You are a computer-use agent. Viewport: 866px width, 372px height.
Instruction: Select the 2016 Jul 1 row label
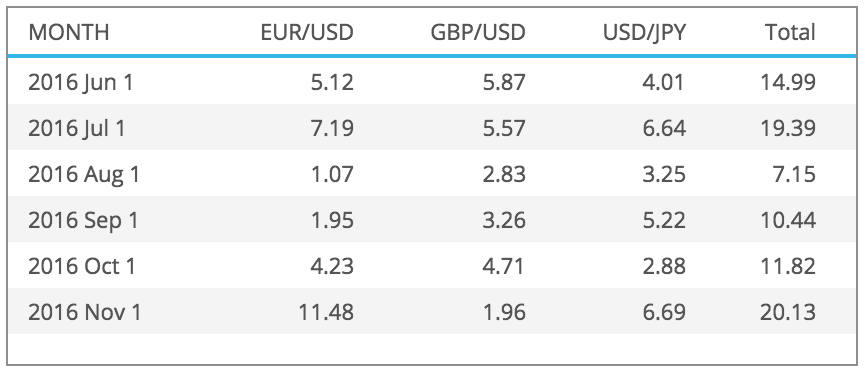tap(77, 129)
